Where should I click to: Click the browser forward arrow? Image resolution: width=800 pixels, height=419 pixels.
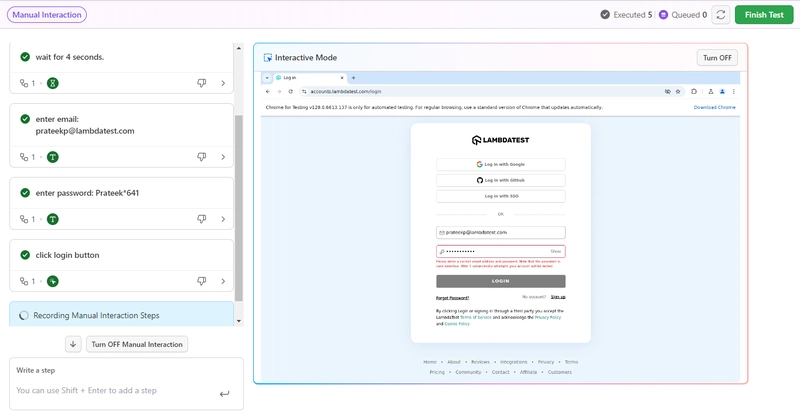click(279, 92)
